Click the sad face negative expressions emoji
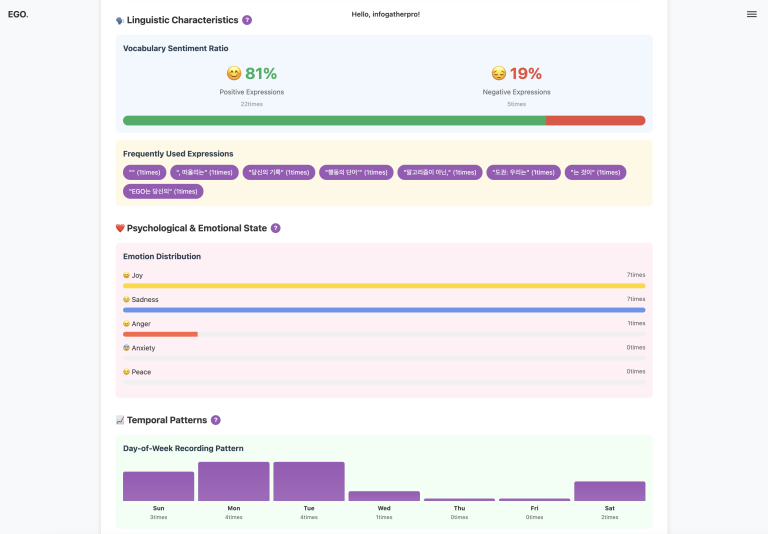 click(498, 74)
